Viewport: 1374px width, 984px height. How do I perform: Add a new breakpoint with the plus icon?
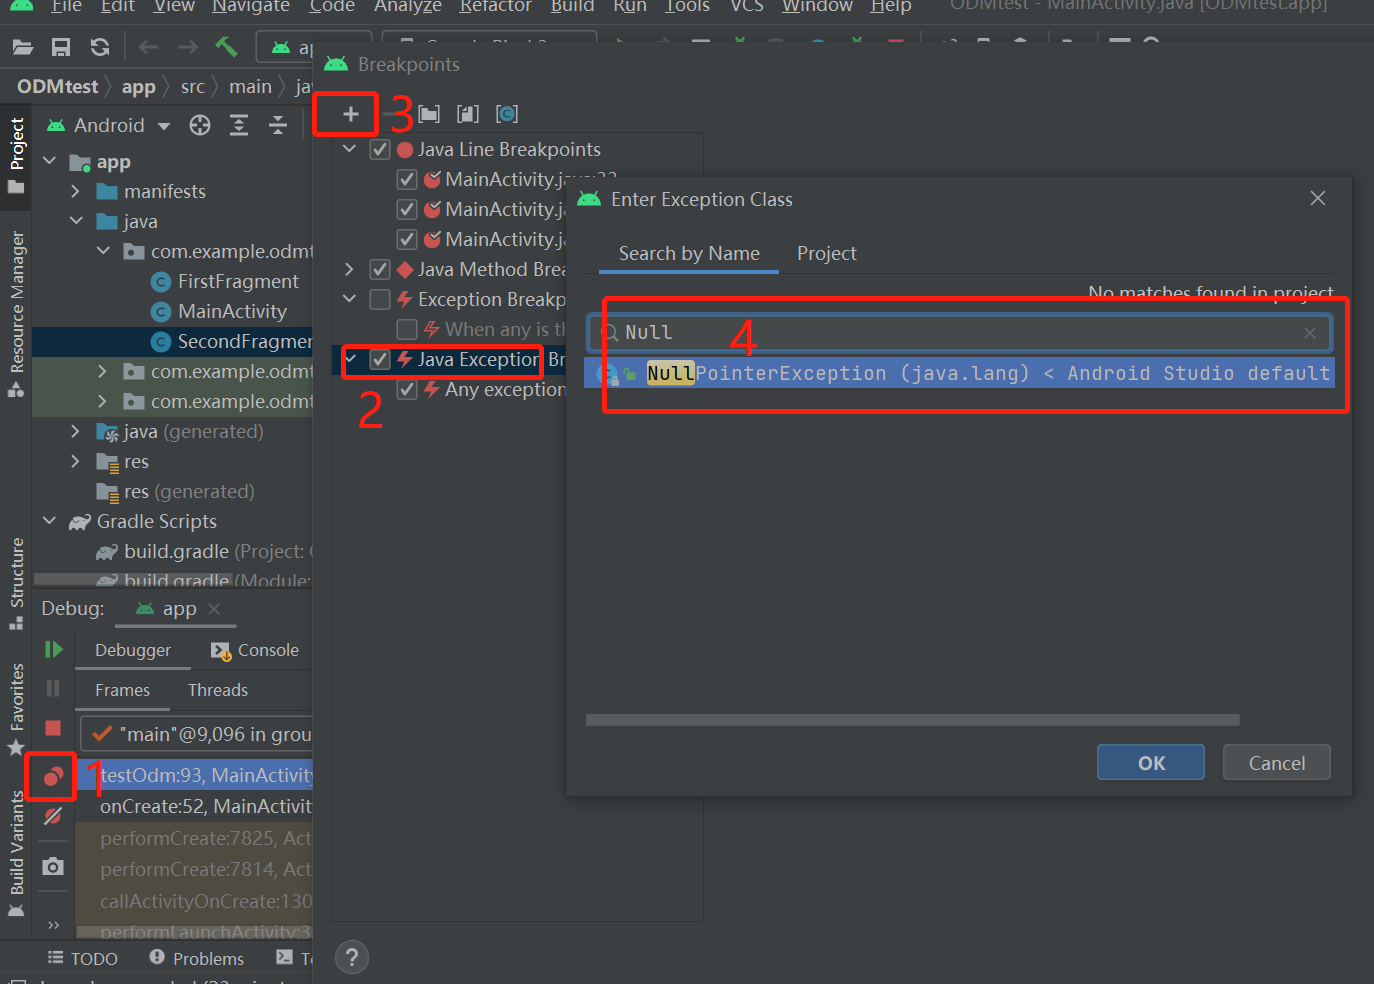(351, 114)
